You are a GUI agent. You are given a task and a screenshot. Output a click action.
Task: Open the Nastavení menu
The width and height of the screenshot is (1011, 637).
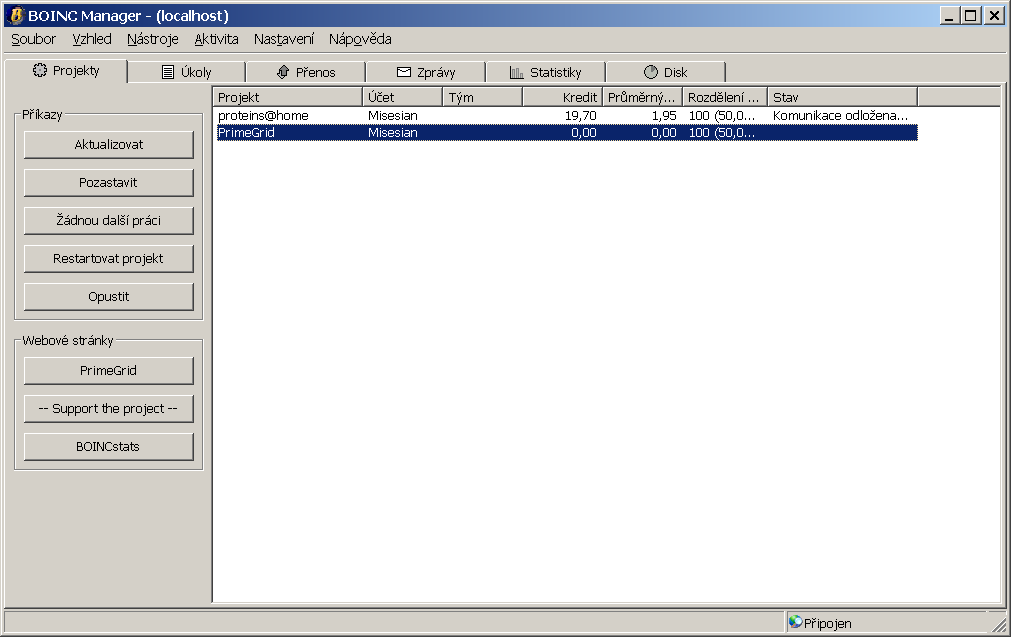click(284, 39)
